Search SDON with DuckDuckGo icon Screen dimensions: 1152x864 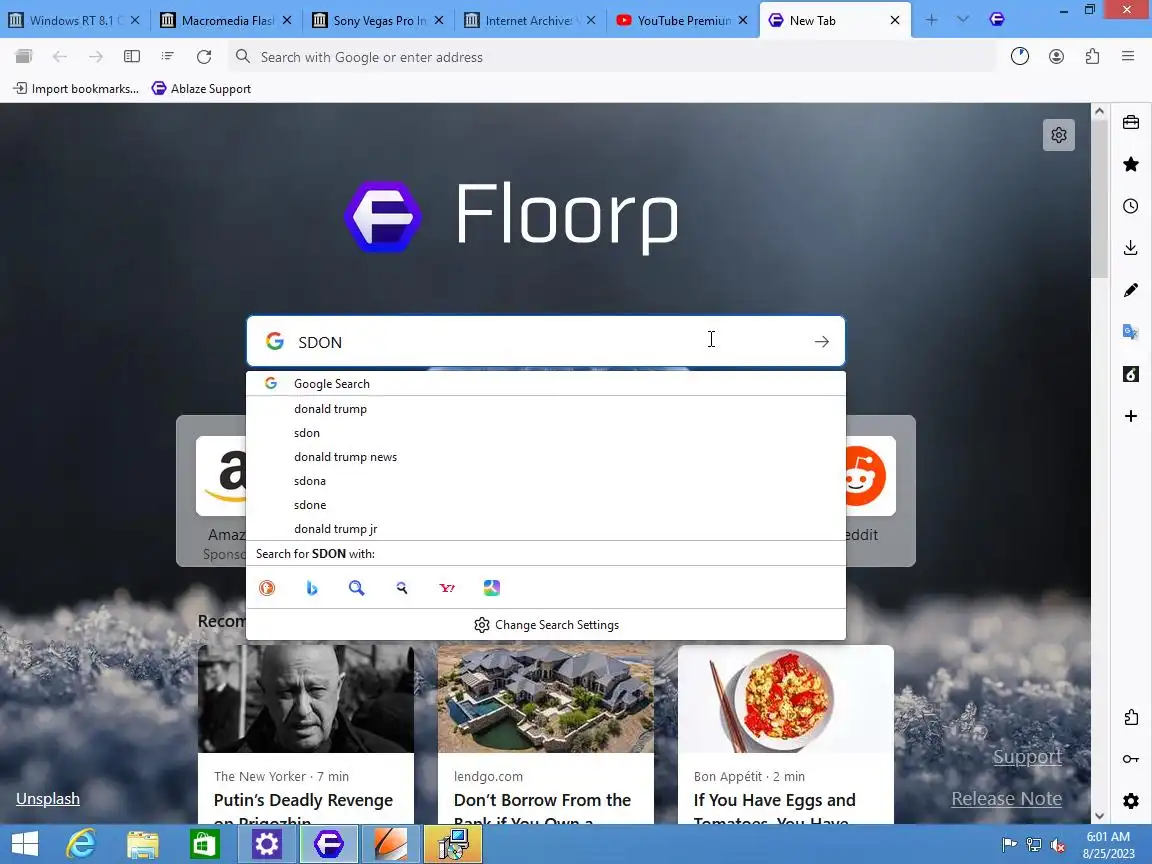267,588
